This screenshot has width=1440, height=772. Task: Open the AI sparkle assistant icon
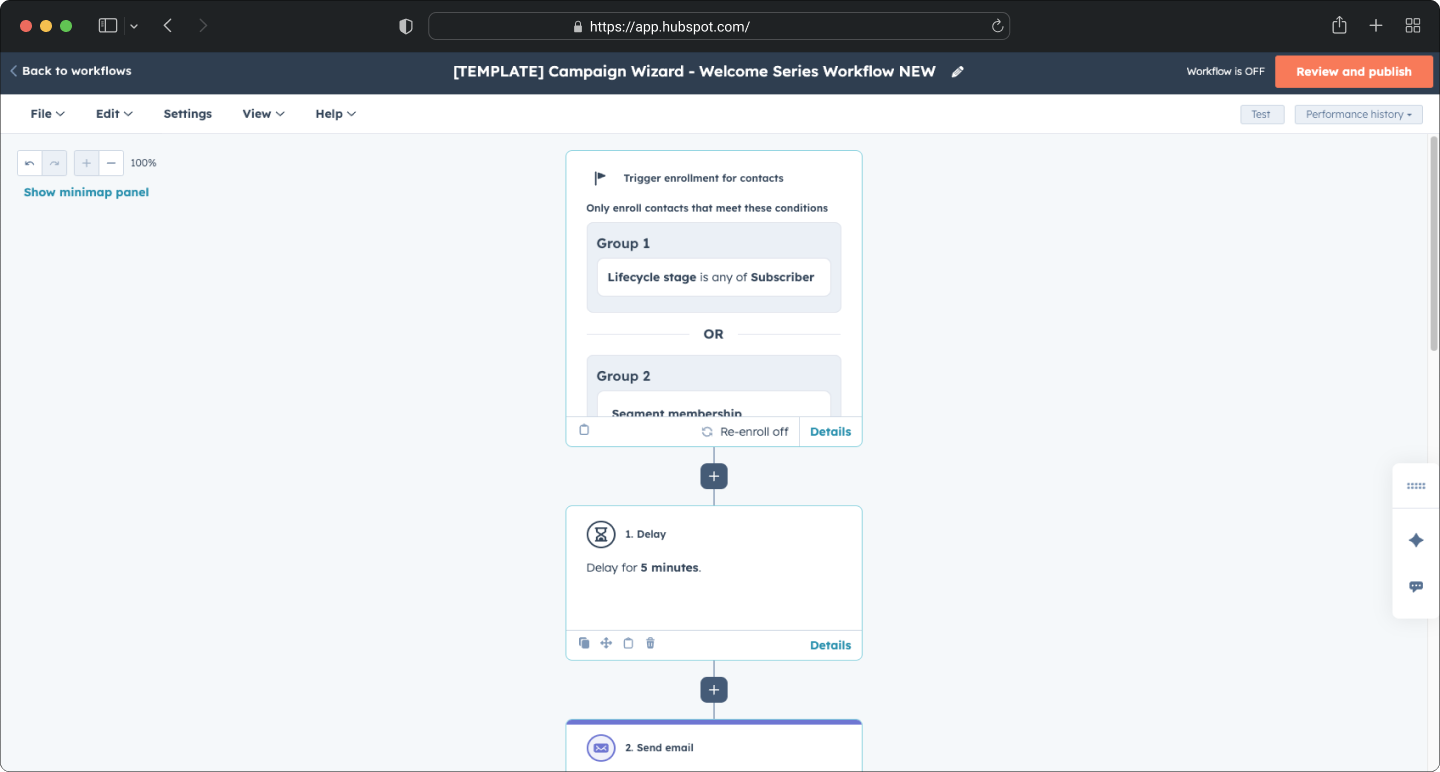pyautogui.click(x=1416, y=540)
